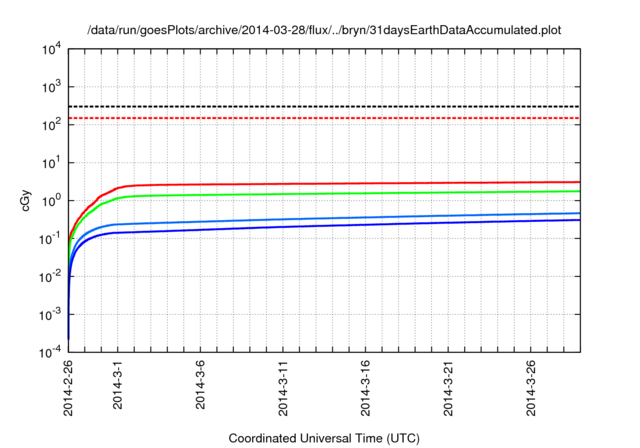Click the 2014-3-16 date label
The image size is (640, 448).
pyautogui.click(x=366, y=388)
